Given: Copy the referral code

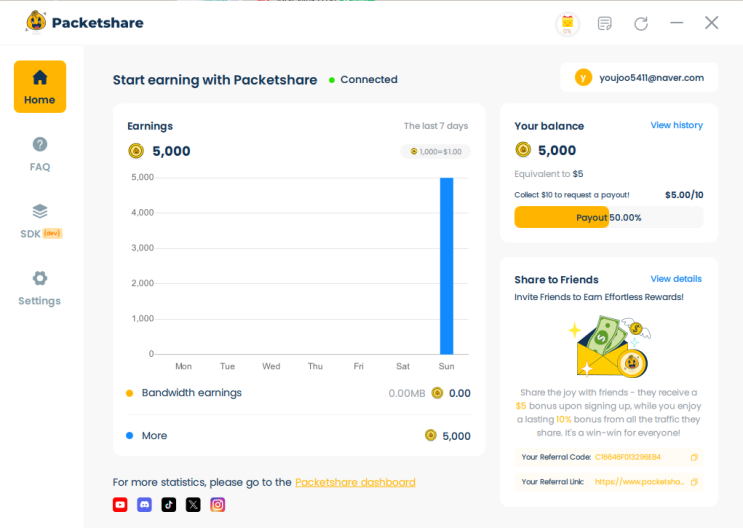Looking at the screenshot, I should [x=694, y=457].
